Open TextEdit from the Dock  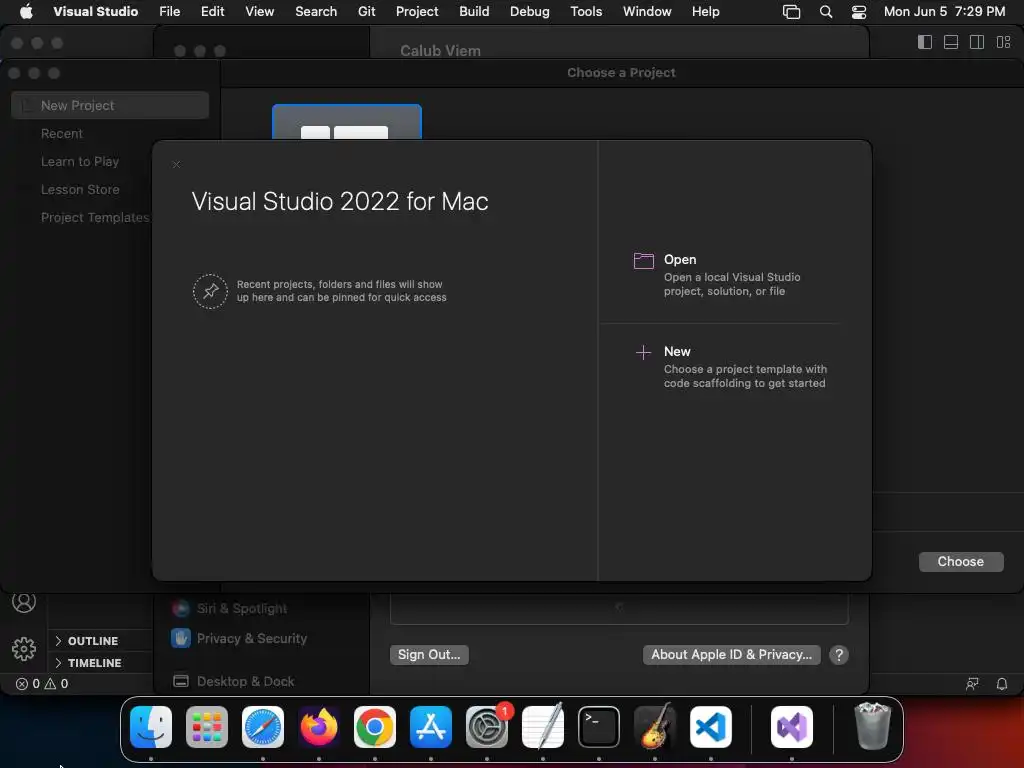tap(543, 727)
